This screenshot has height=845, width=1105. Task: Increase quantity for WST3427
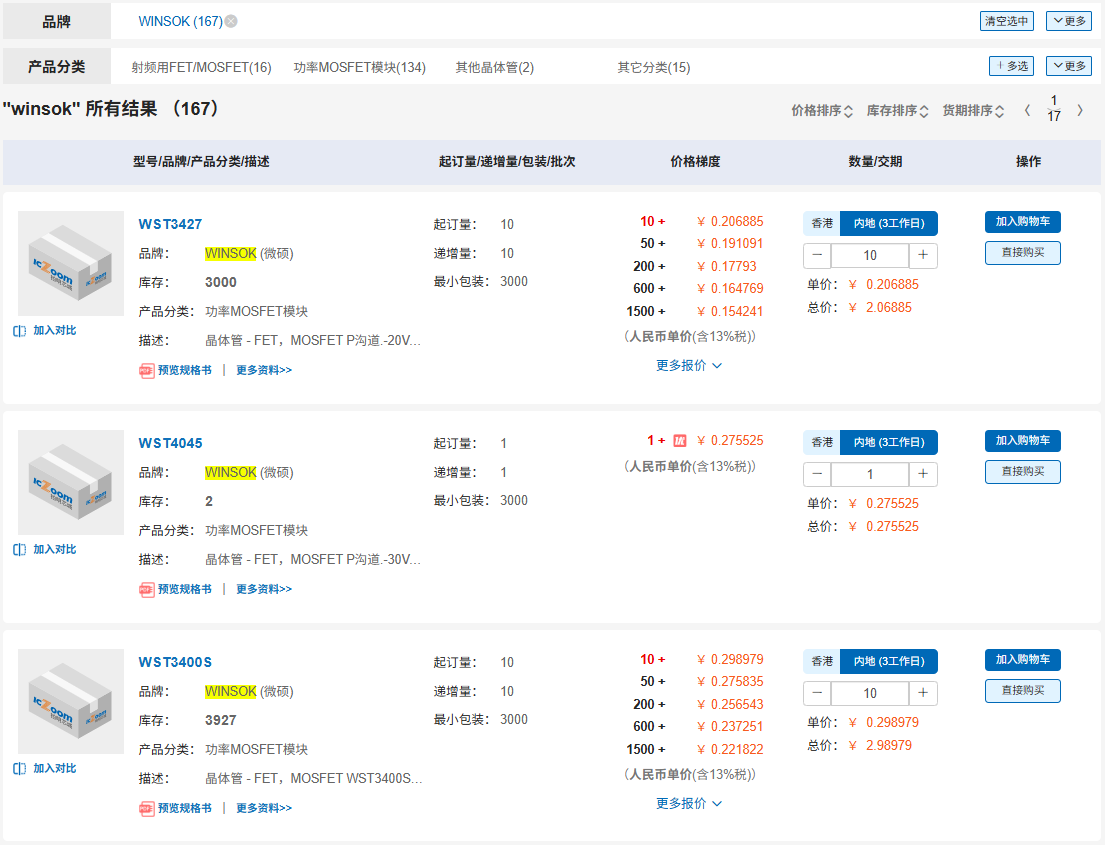[923, 255]
